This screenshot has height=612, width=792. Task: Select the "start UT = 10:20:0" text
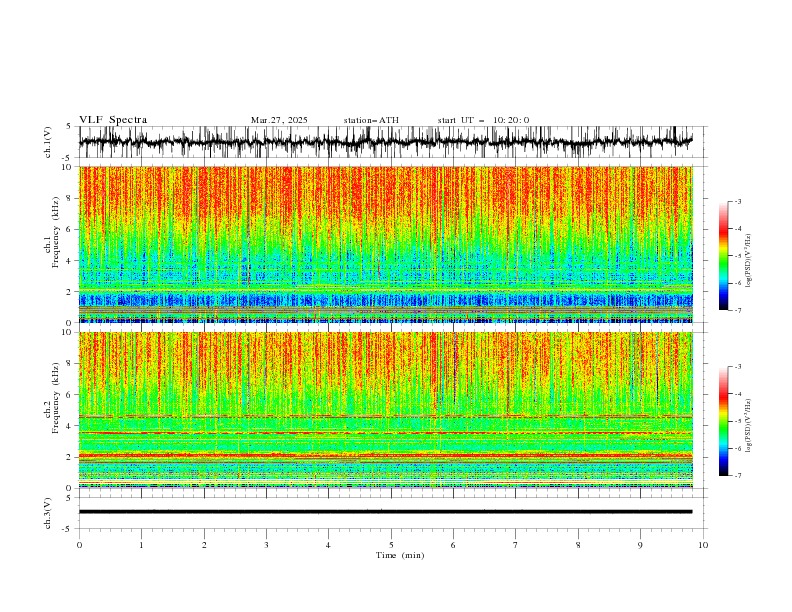[483, 120]
